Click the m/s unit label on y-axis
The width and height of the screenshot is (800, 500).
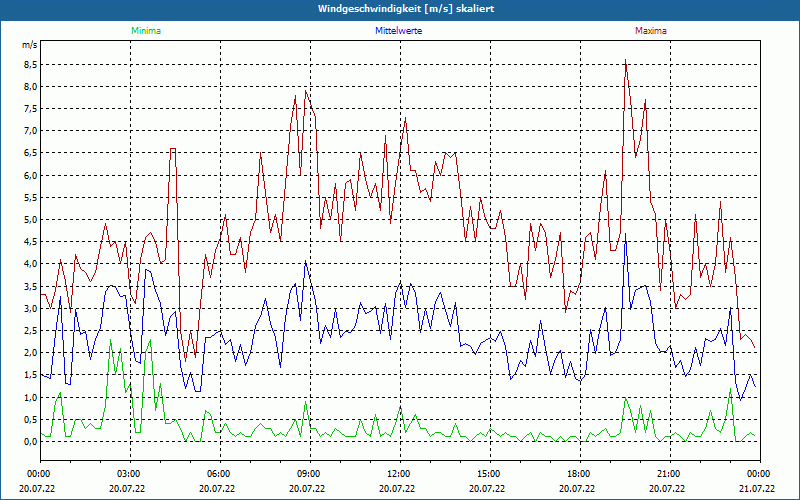[x=30, y=45]
